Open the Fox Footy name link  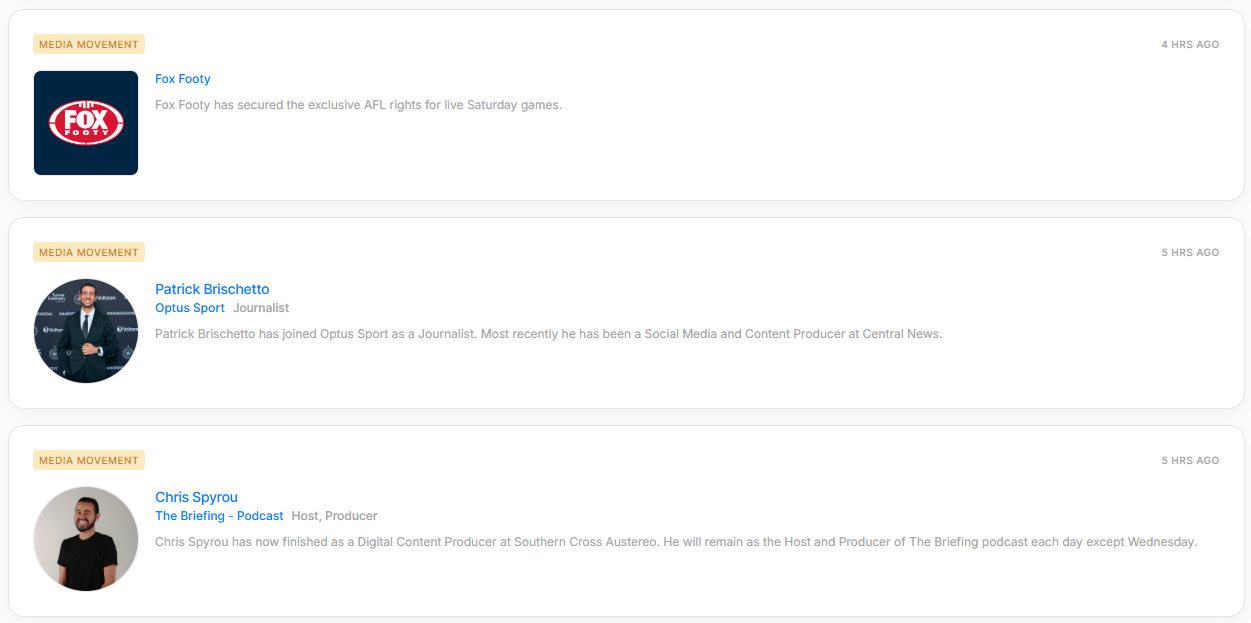[x=183, y=79]
